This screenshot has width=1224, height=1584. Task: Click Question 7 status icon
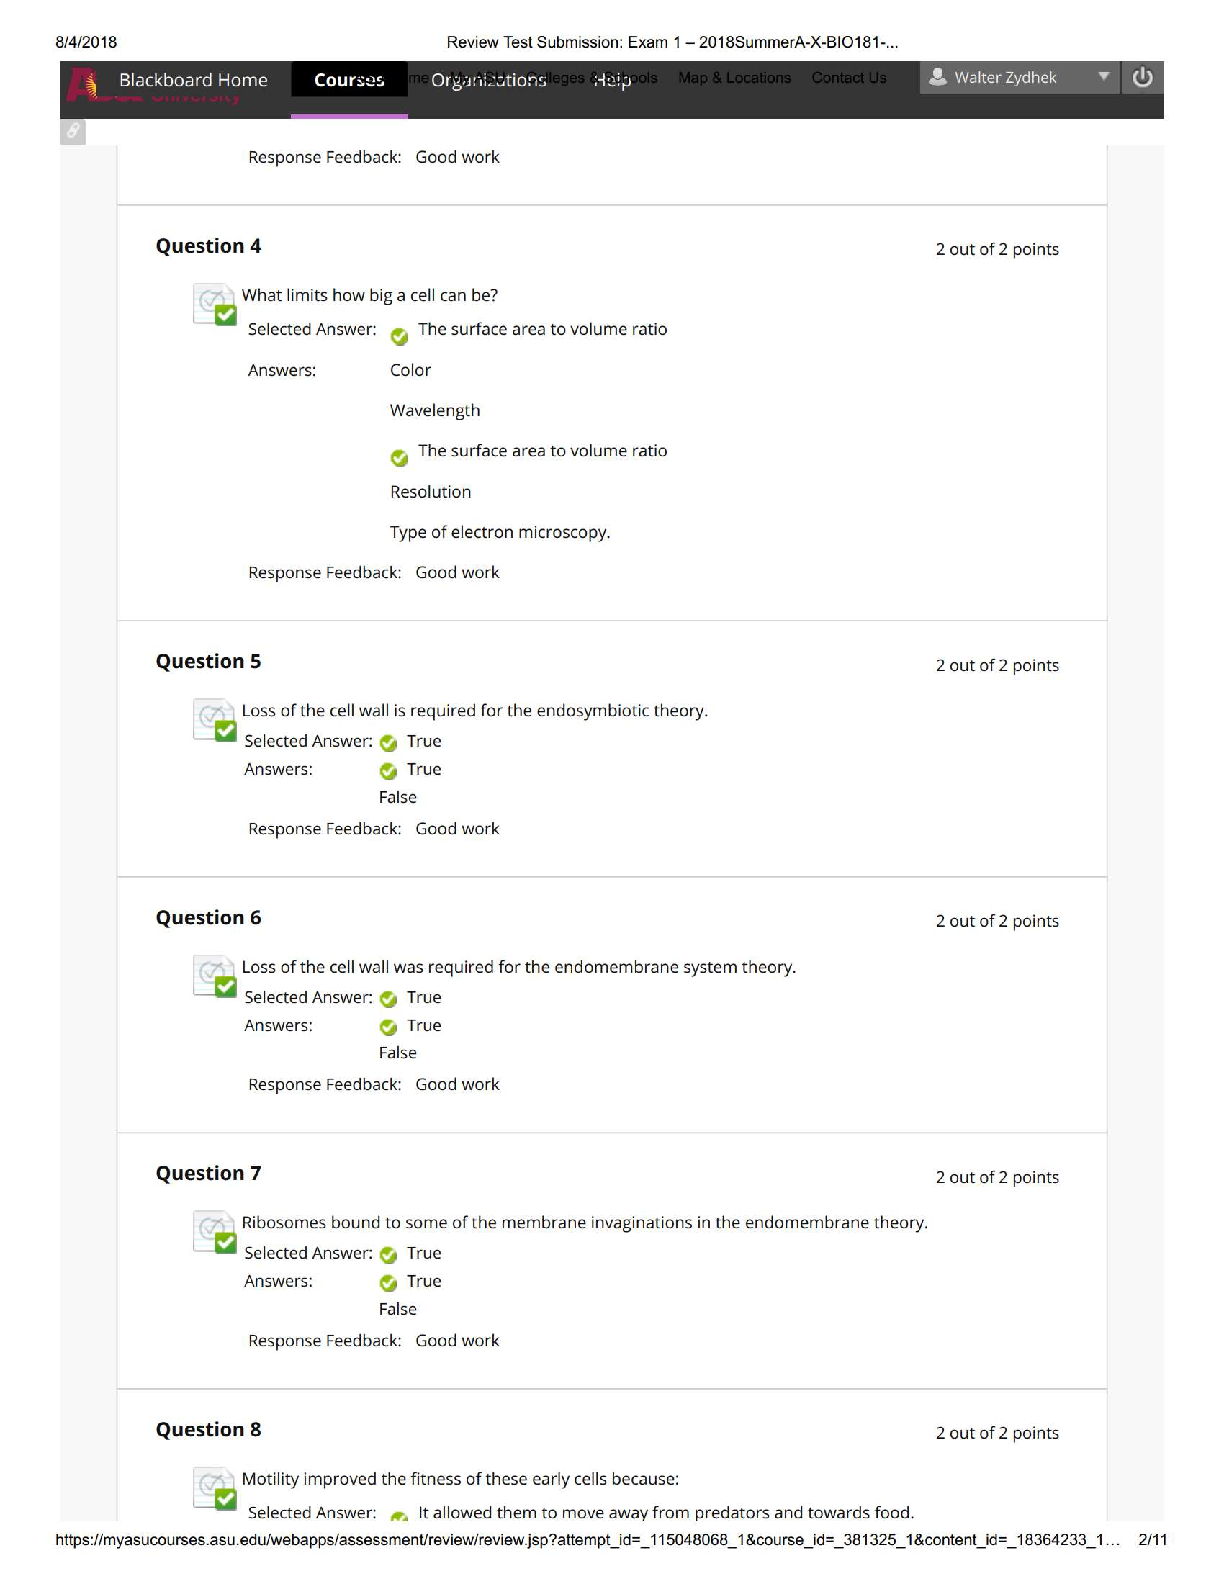(x=214, y=1232)
